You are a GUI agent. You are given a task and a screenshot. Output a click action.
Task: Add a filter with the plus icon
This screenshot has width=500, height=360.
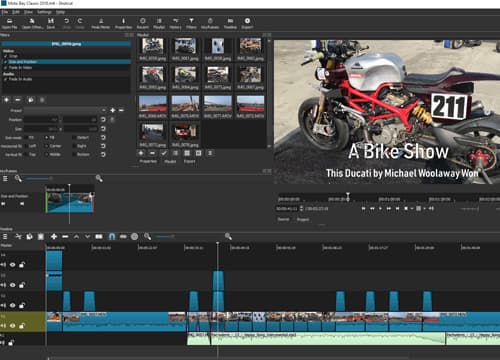[6, 100]
